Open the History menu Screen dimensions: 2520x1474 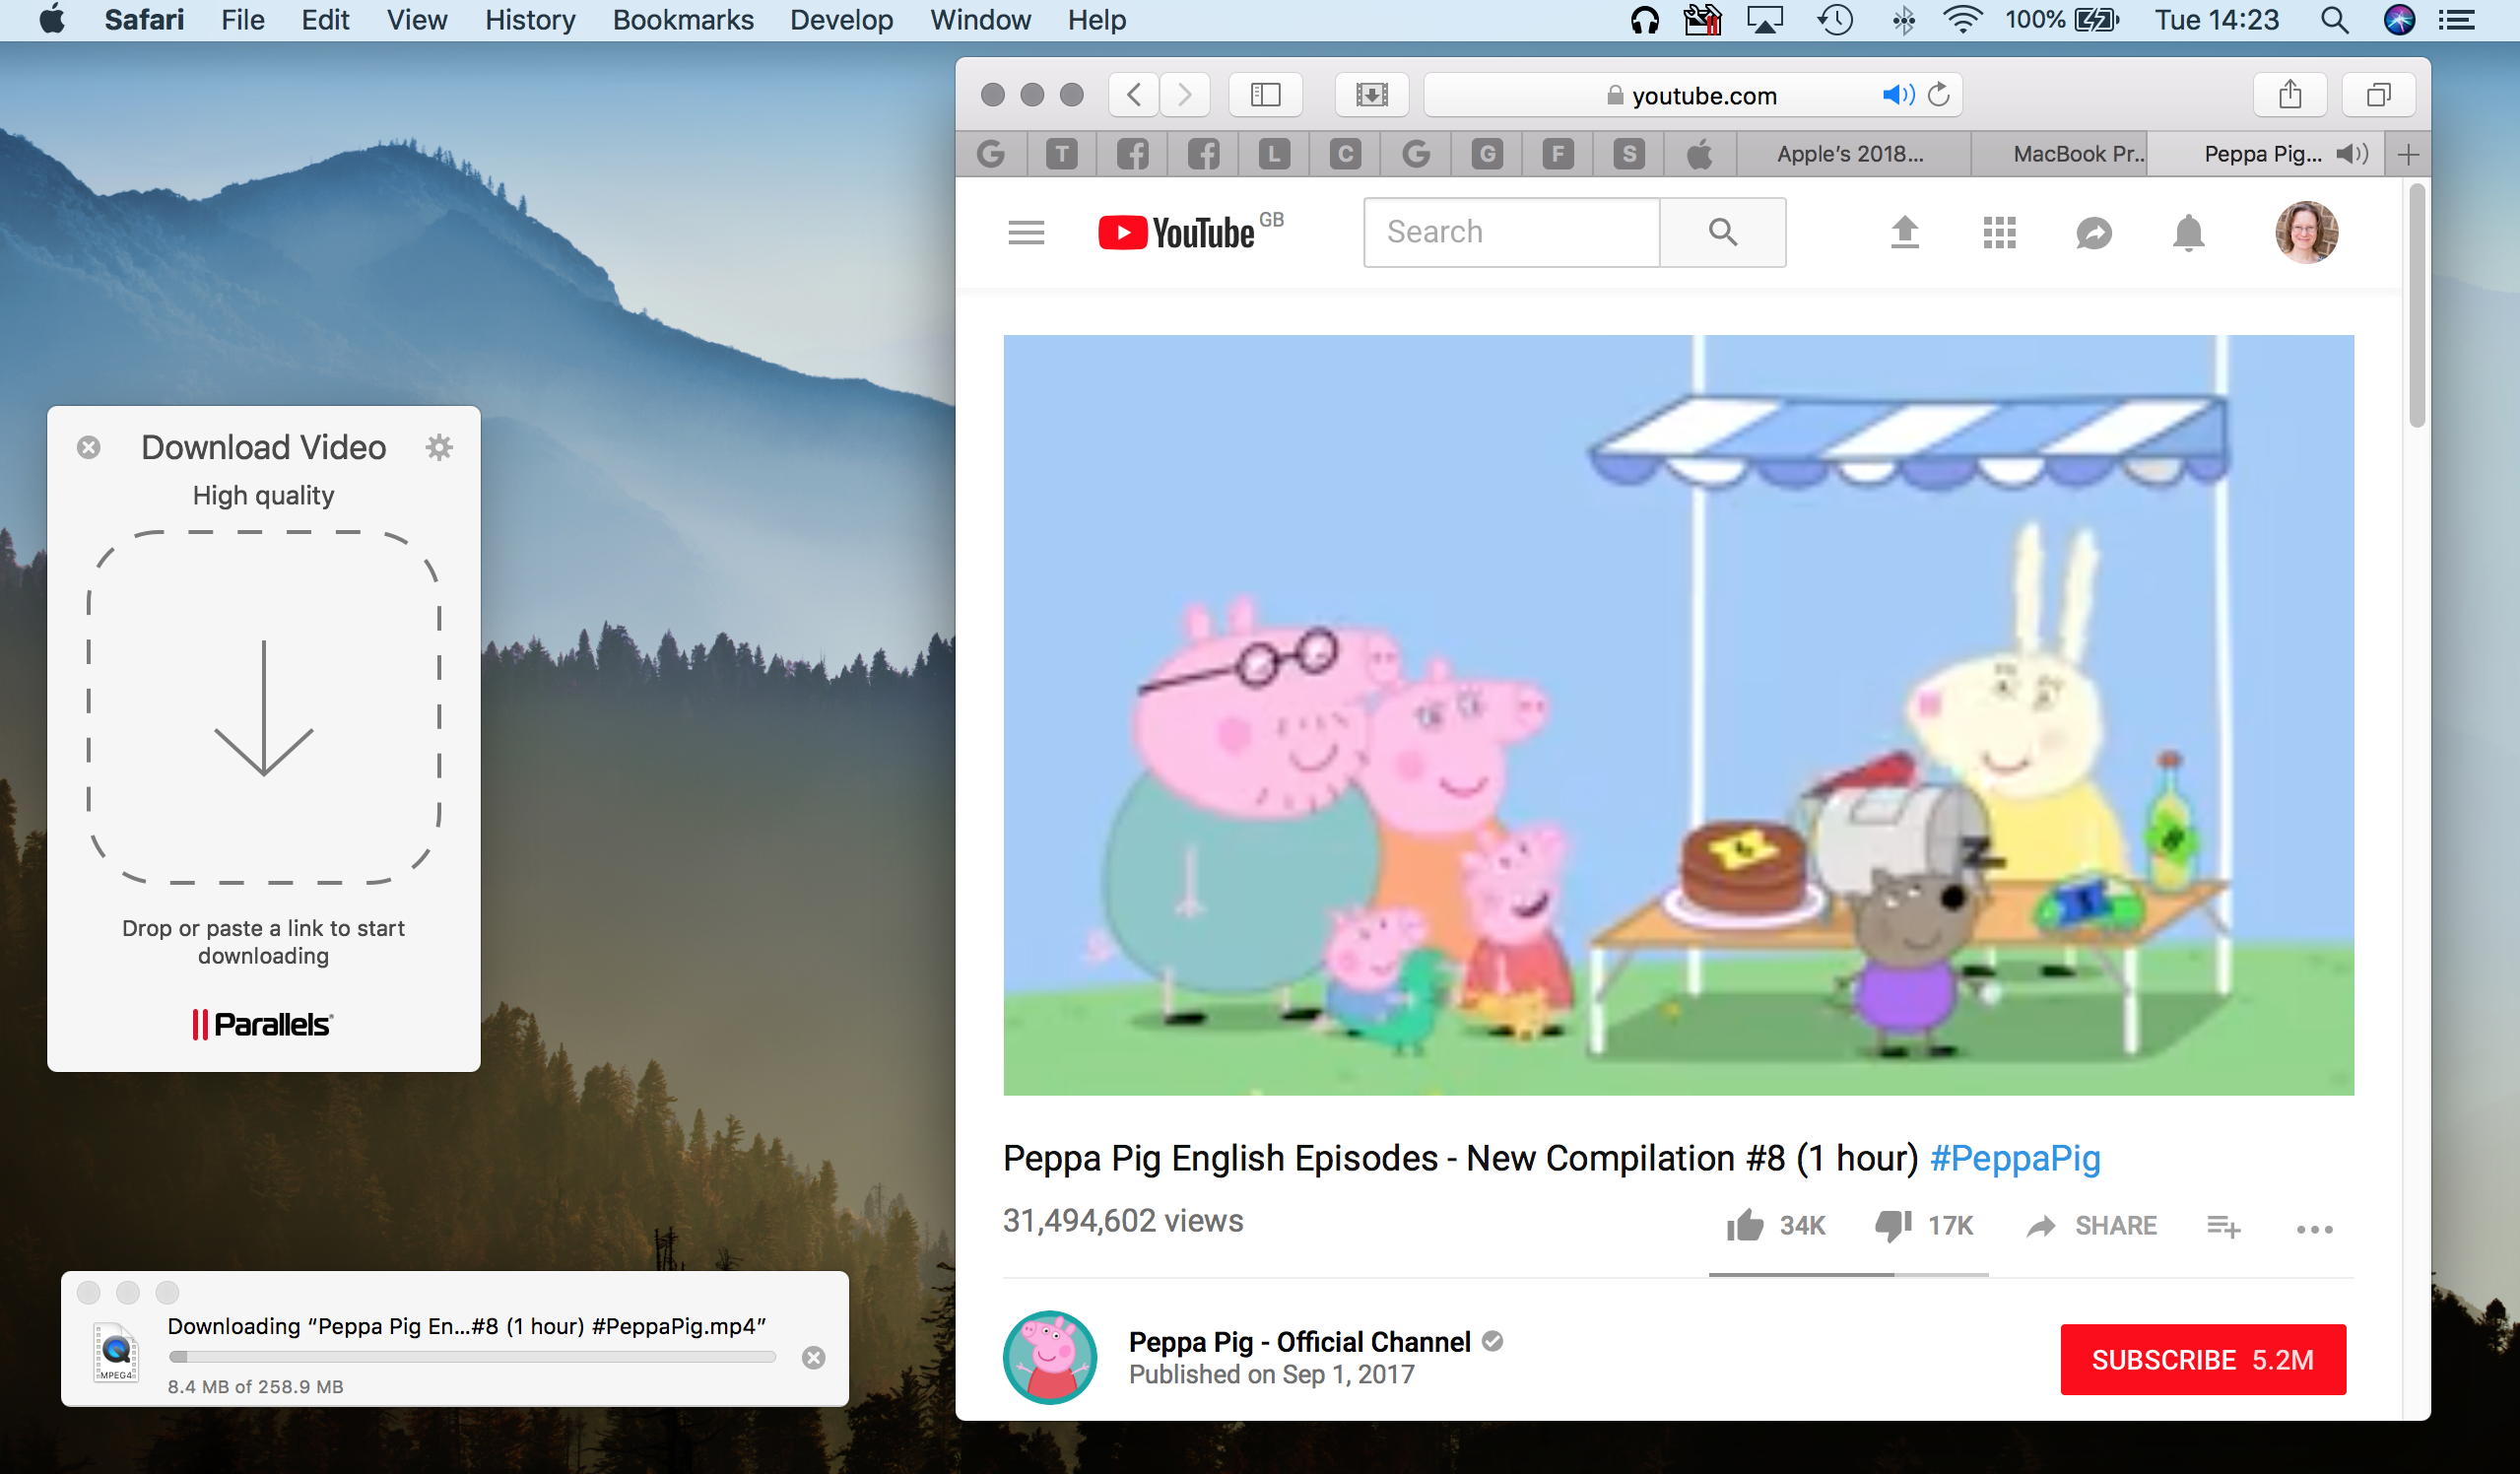click(x=530, y=20)
